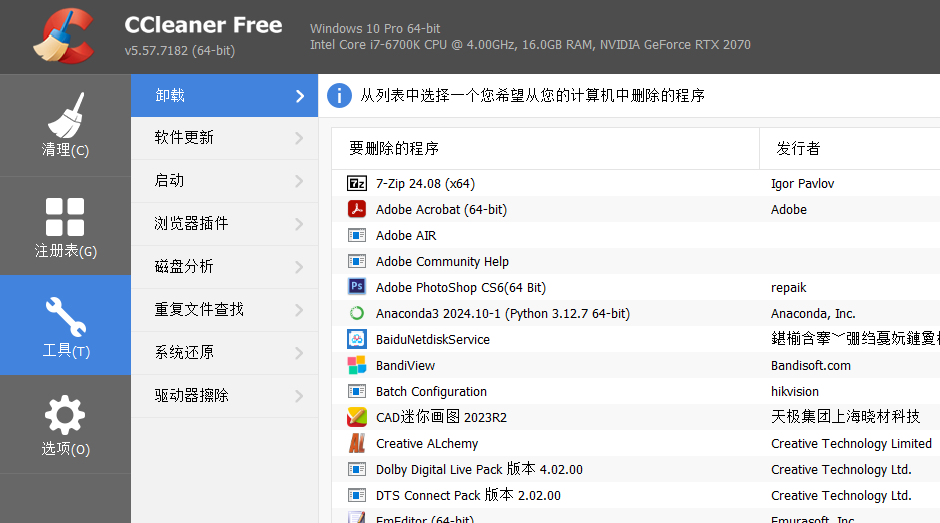
Task: Click the chevron beside 浏览器插件
Action: (299, 224)
